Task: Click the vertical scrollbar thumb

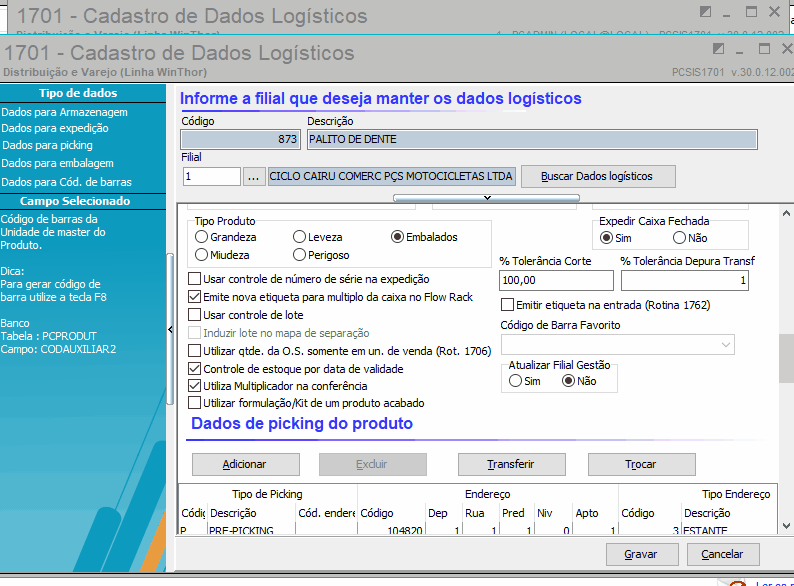Action: coord(786,359)
